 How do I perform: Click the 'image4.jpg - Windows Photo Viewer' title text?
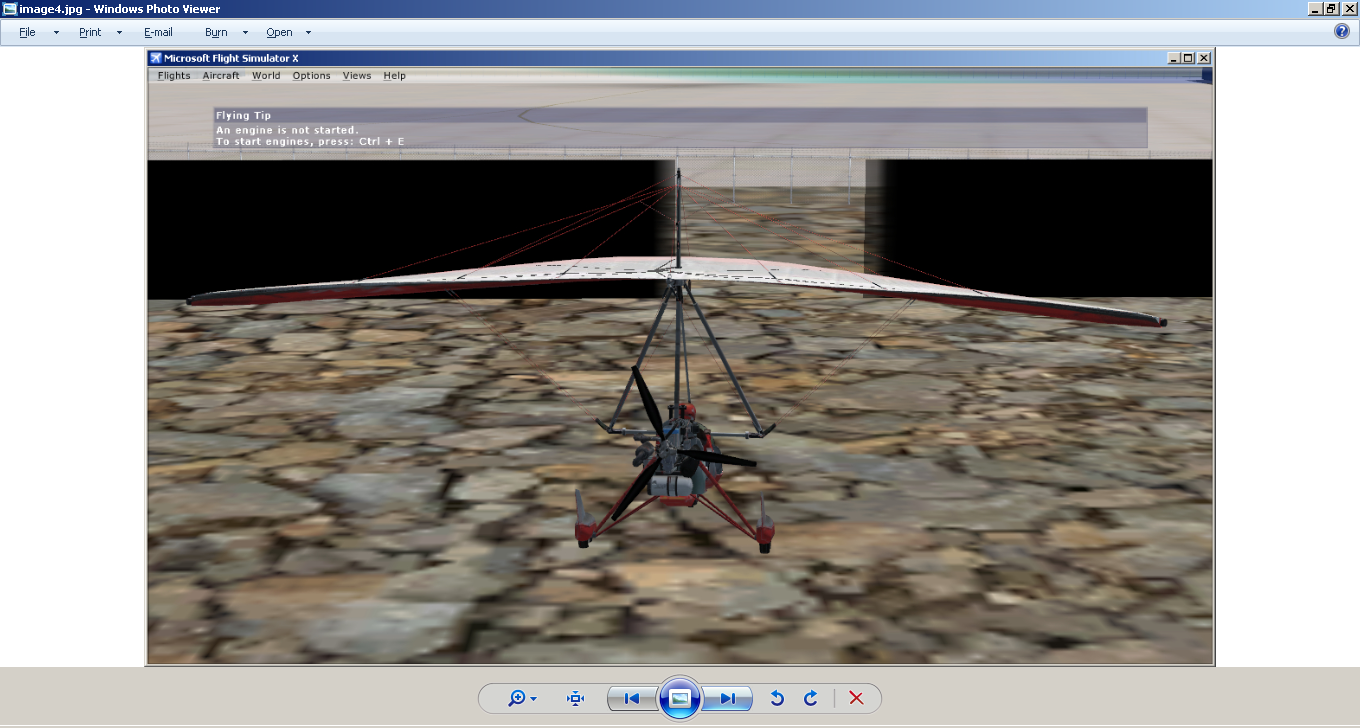120,9
